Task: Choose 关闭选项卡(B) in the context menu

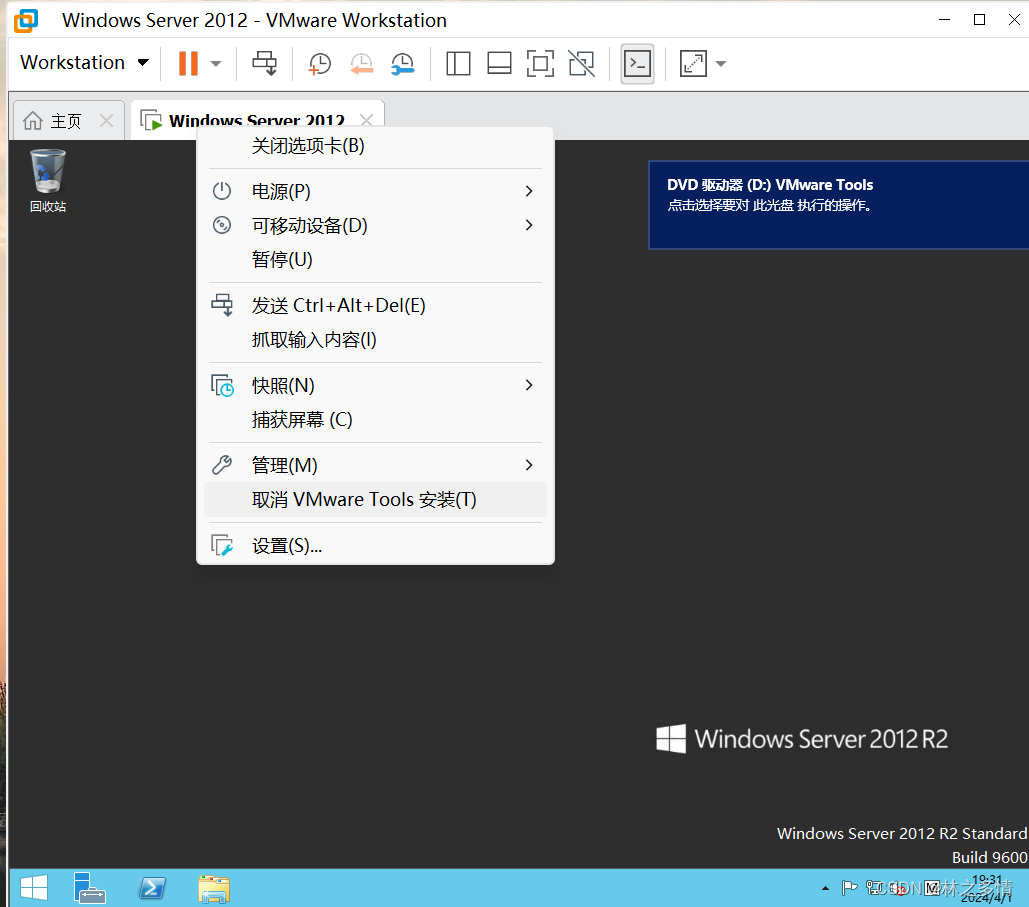Action: pyautogui.click(x=375, y=146)
